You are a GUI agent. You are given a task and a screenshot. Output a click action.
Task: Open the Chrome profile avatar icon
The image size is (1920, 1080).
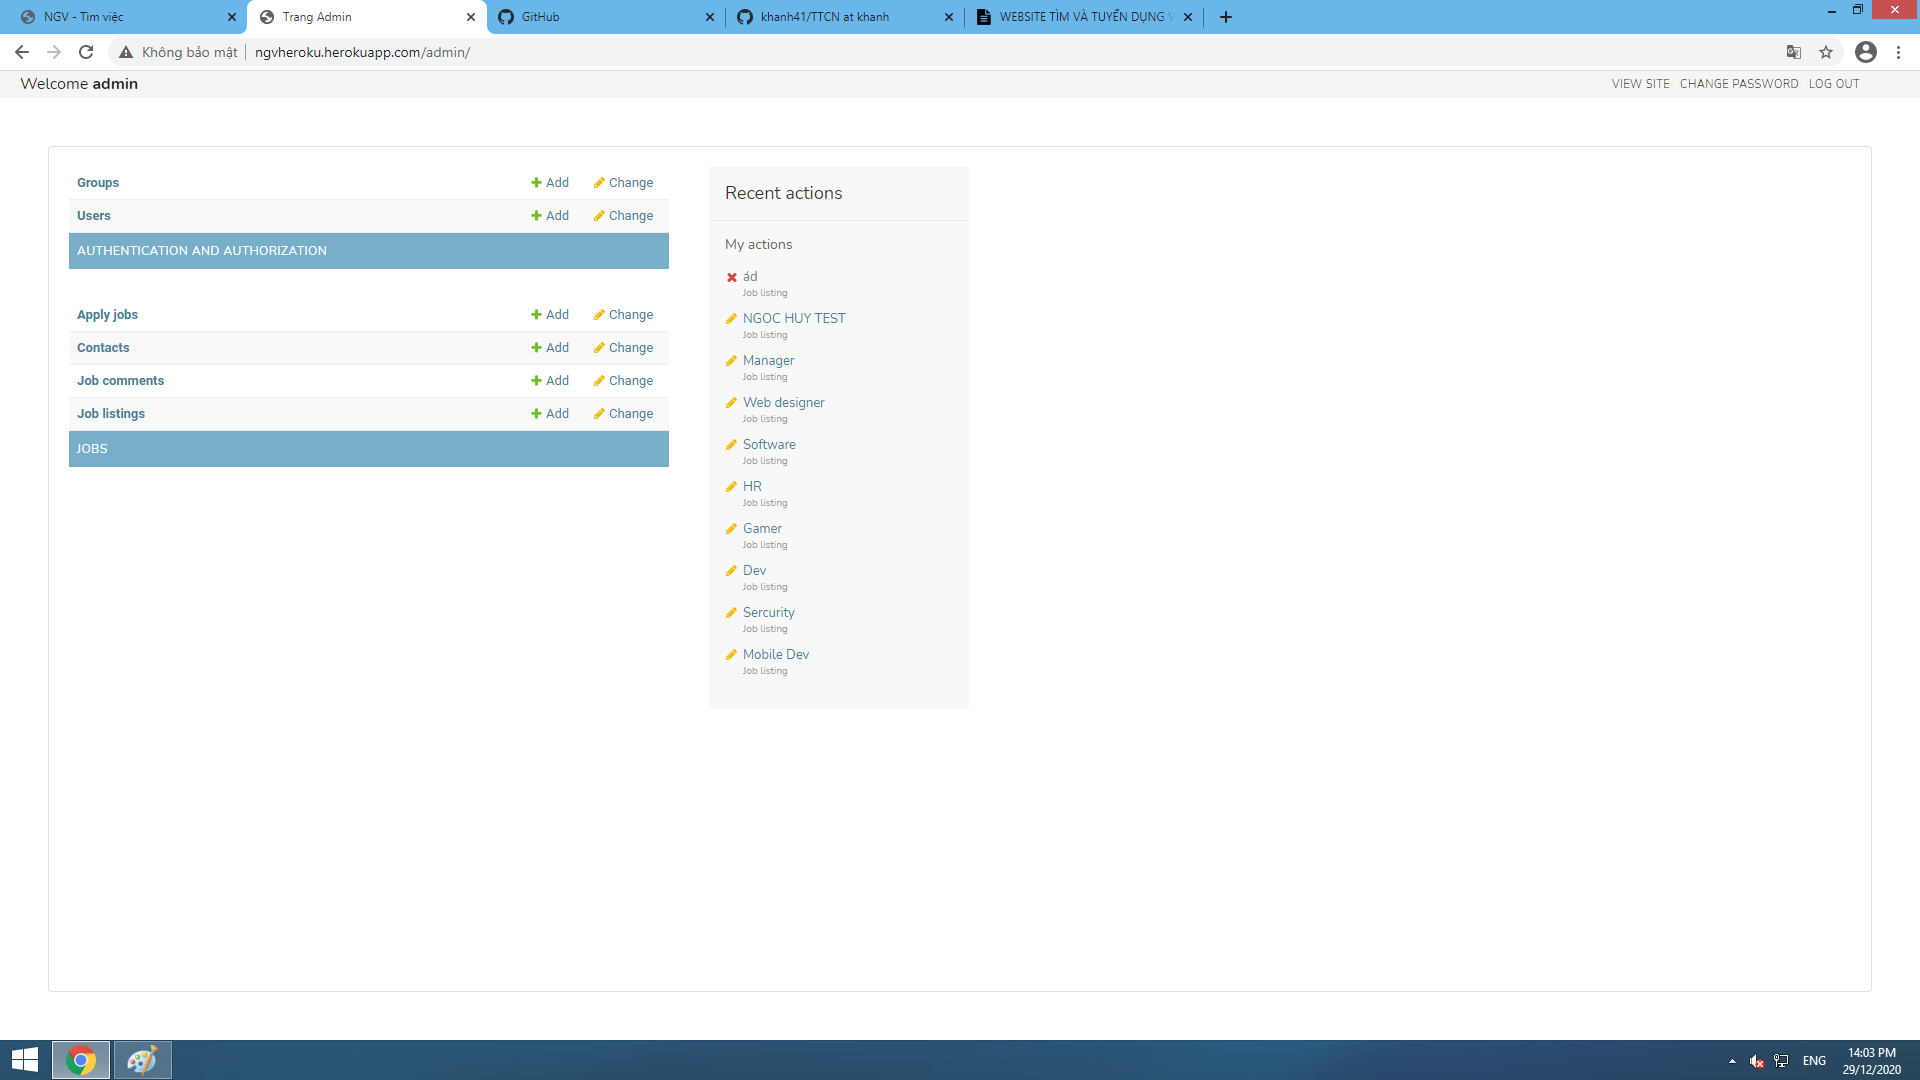1866,52
